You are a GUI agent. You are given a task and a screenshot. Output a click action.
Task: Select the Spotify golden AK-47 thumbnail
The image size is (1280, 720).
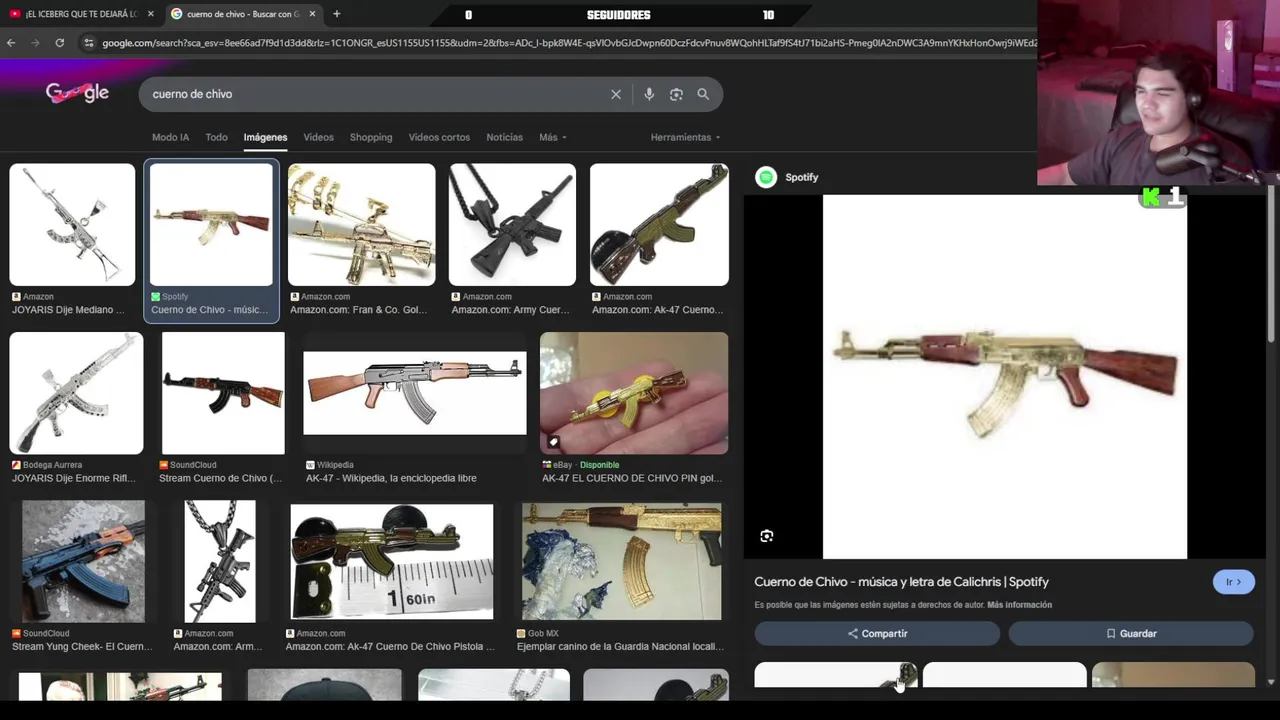pyautogui.click(x=211, y=225)
